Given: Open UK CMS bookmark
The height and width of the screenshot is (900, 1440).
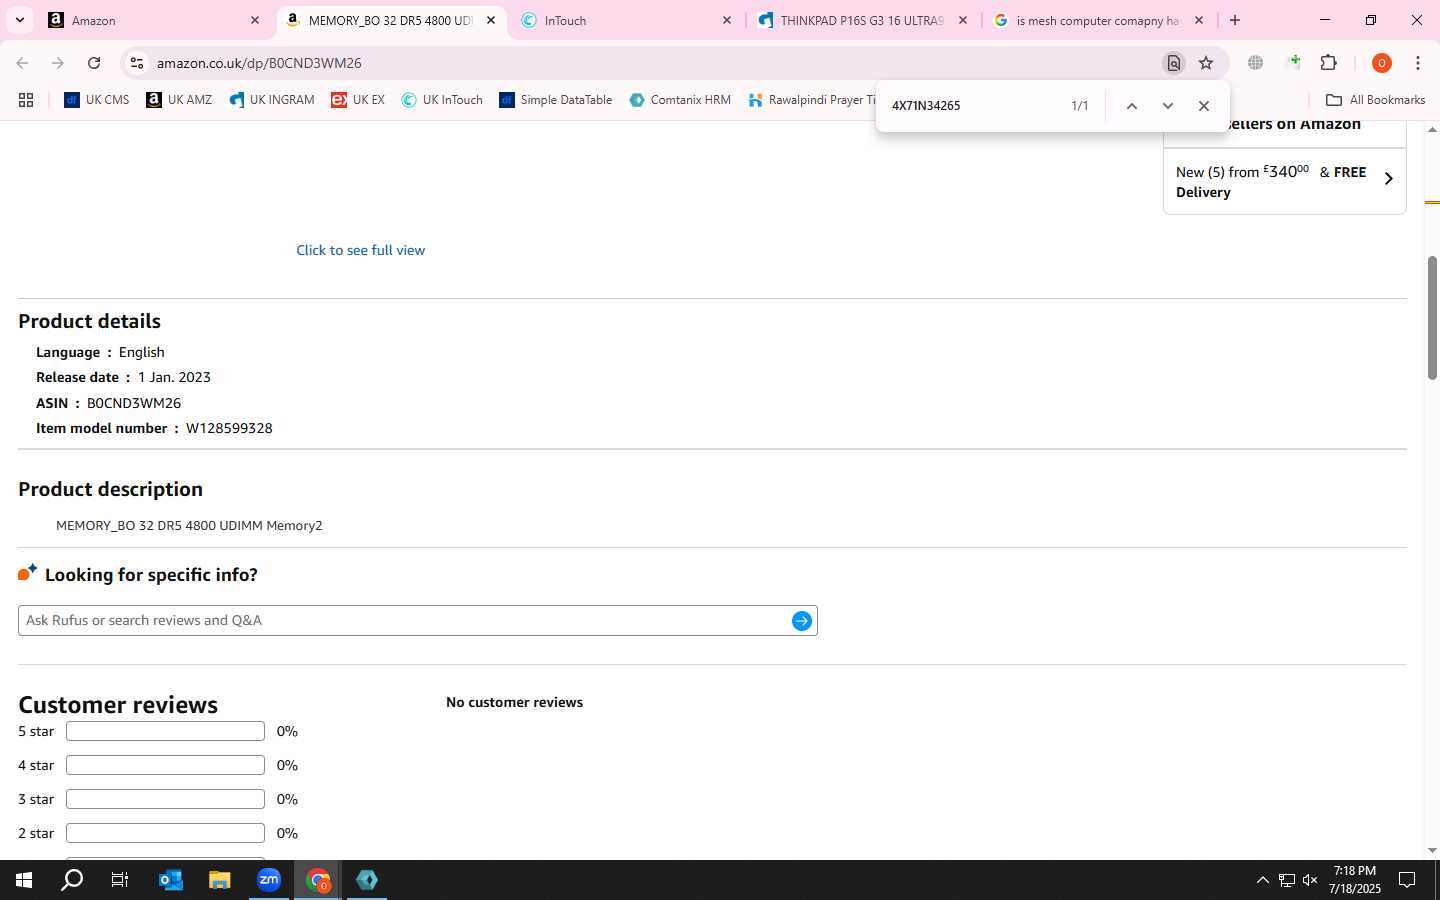Looking at the screenshot, I should point(96,100).
